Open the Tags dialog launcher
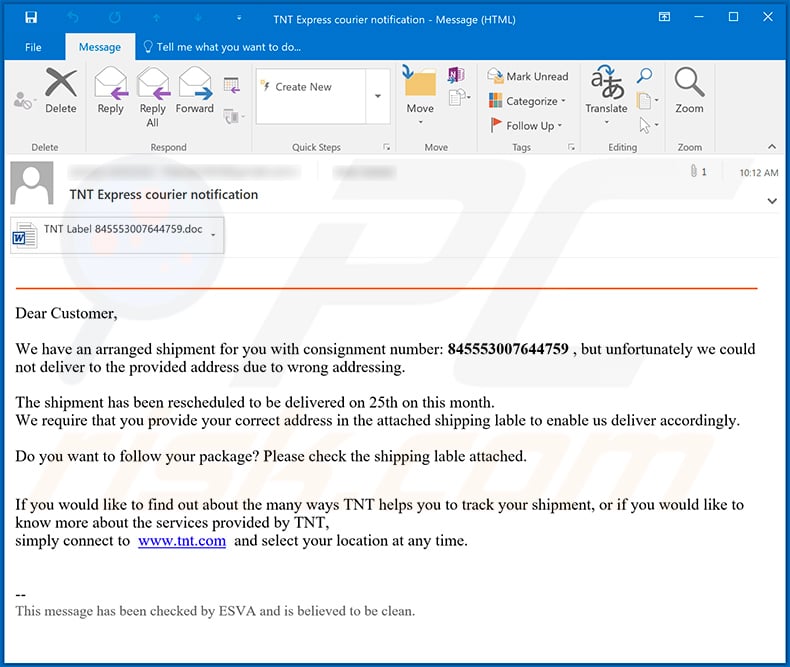The width and height of the screenshot is (790, 667). click(571, 147)
